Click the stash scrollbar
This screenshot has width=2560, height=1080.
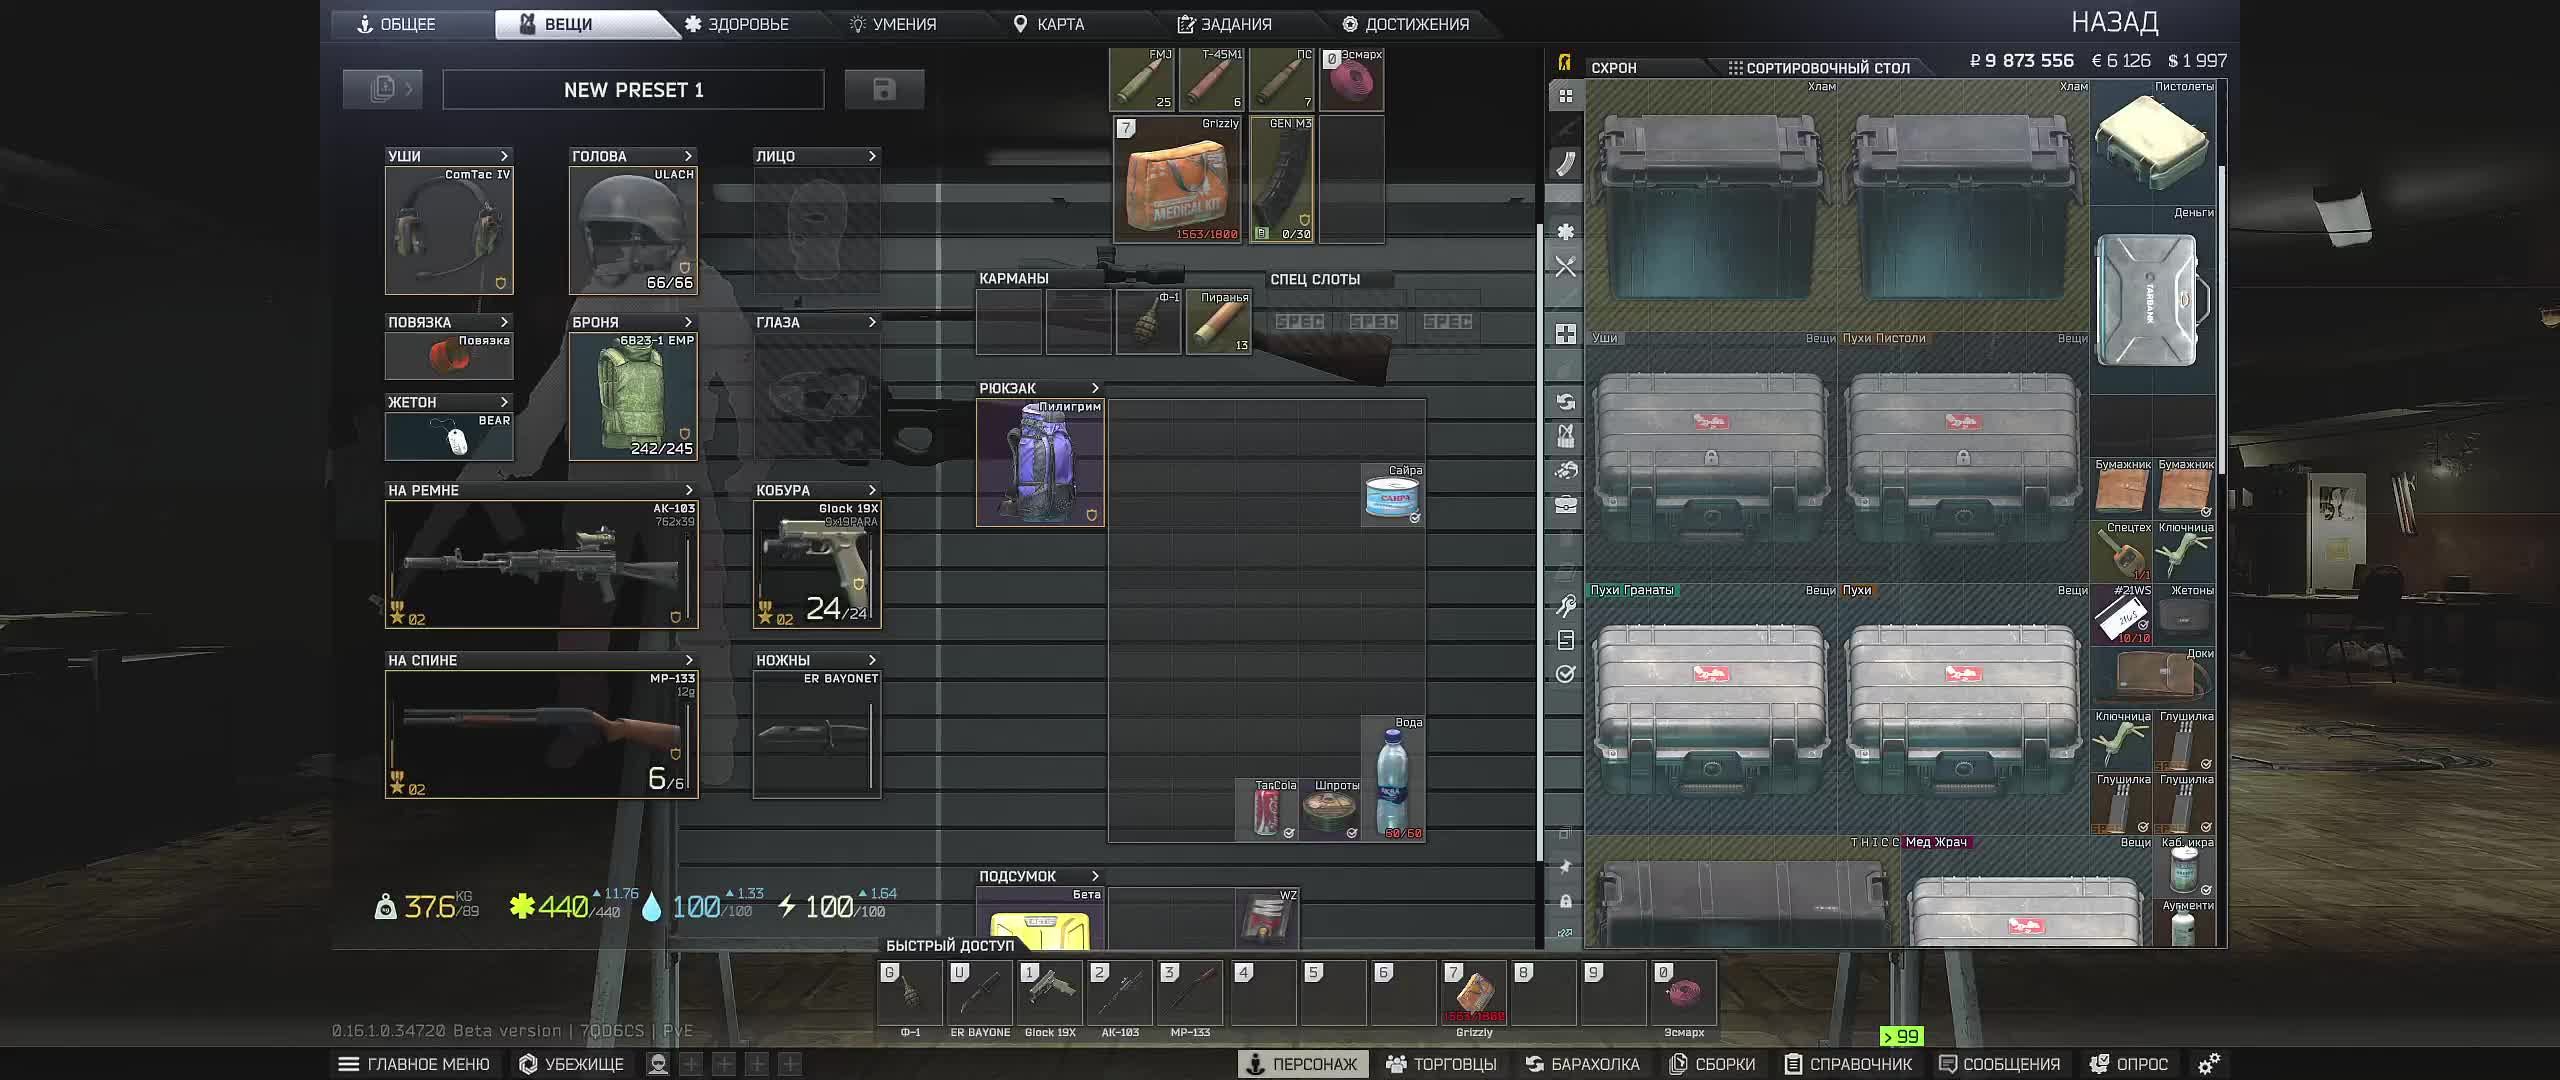[2222, 320]
